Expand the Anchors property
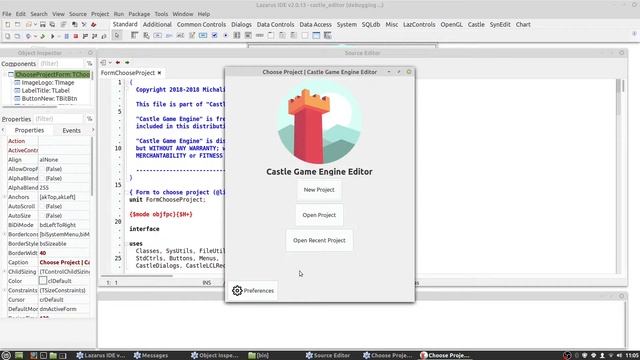This screenshot has height=360, width=640. pyautogui.click(x=4, y=197)
